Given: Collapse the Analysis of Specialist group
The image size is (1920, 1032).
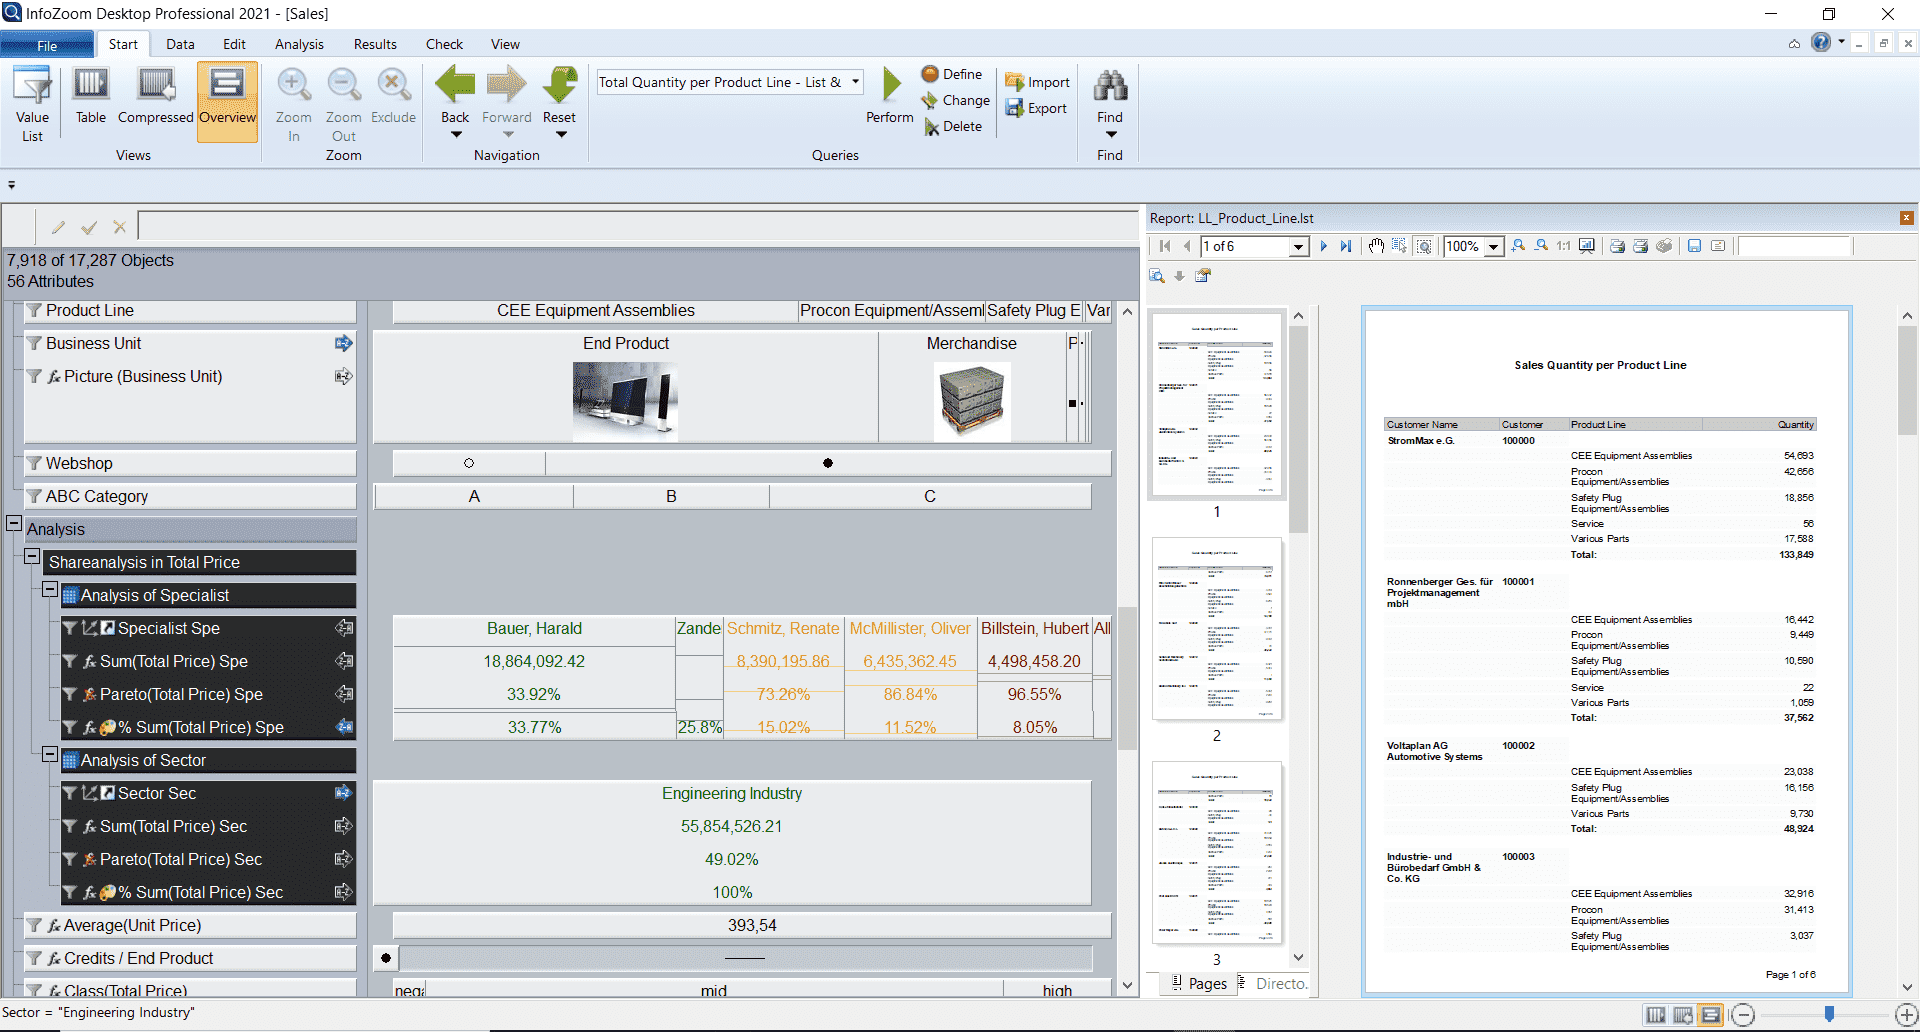Looking at the screenshot, I should tap(50, 590).
